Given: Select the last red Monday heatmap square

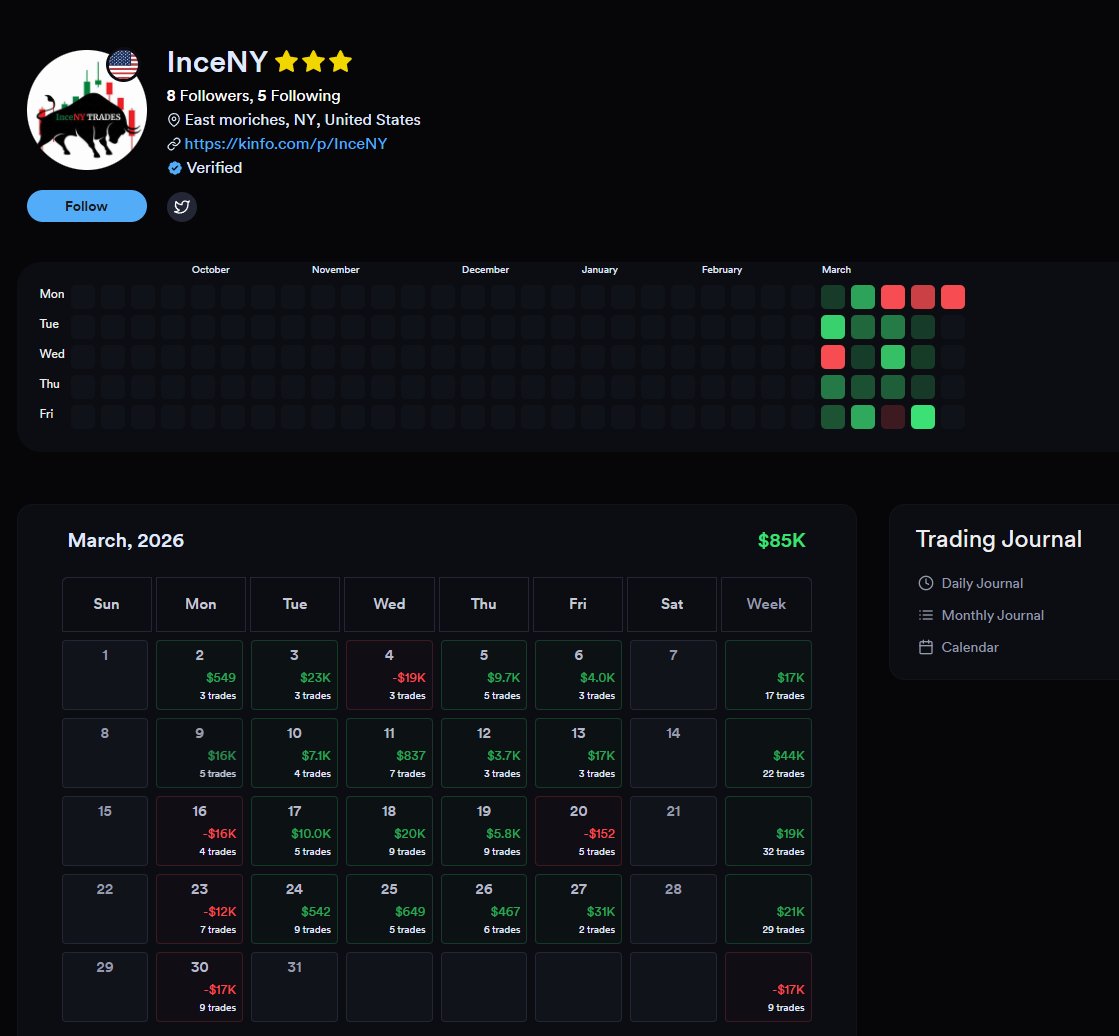Looking at the screenshot, I should coord(953,297).
